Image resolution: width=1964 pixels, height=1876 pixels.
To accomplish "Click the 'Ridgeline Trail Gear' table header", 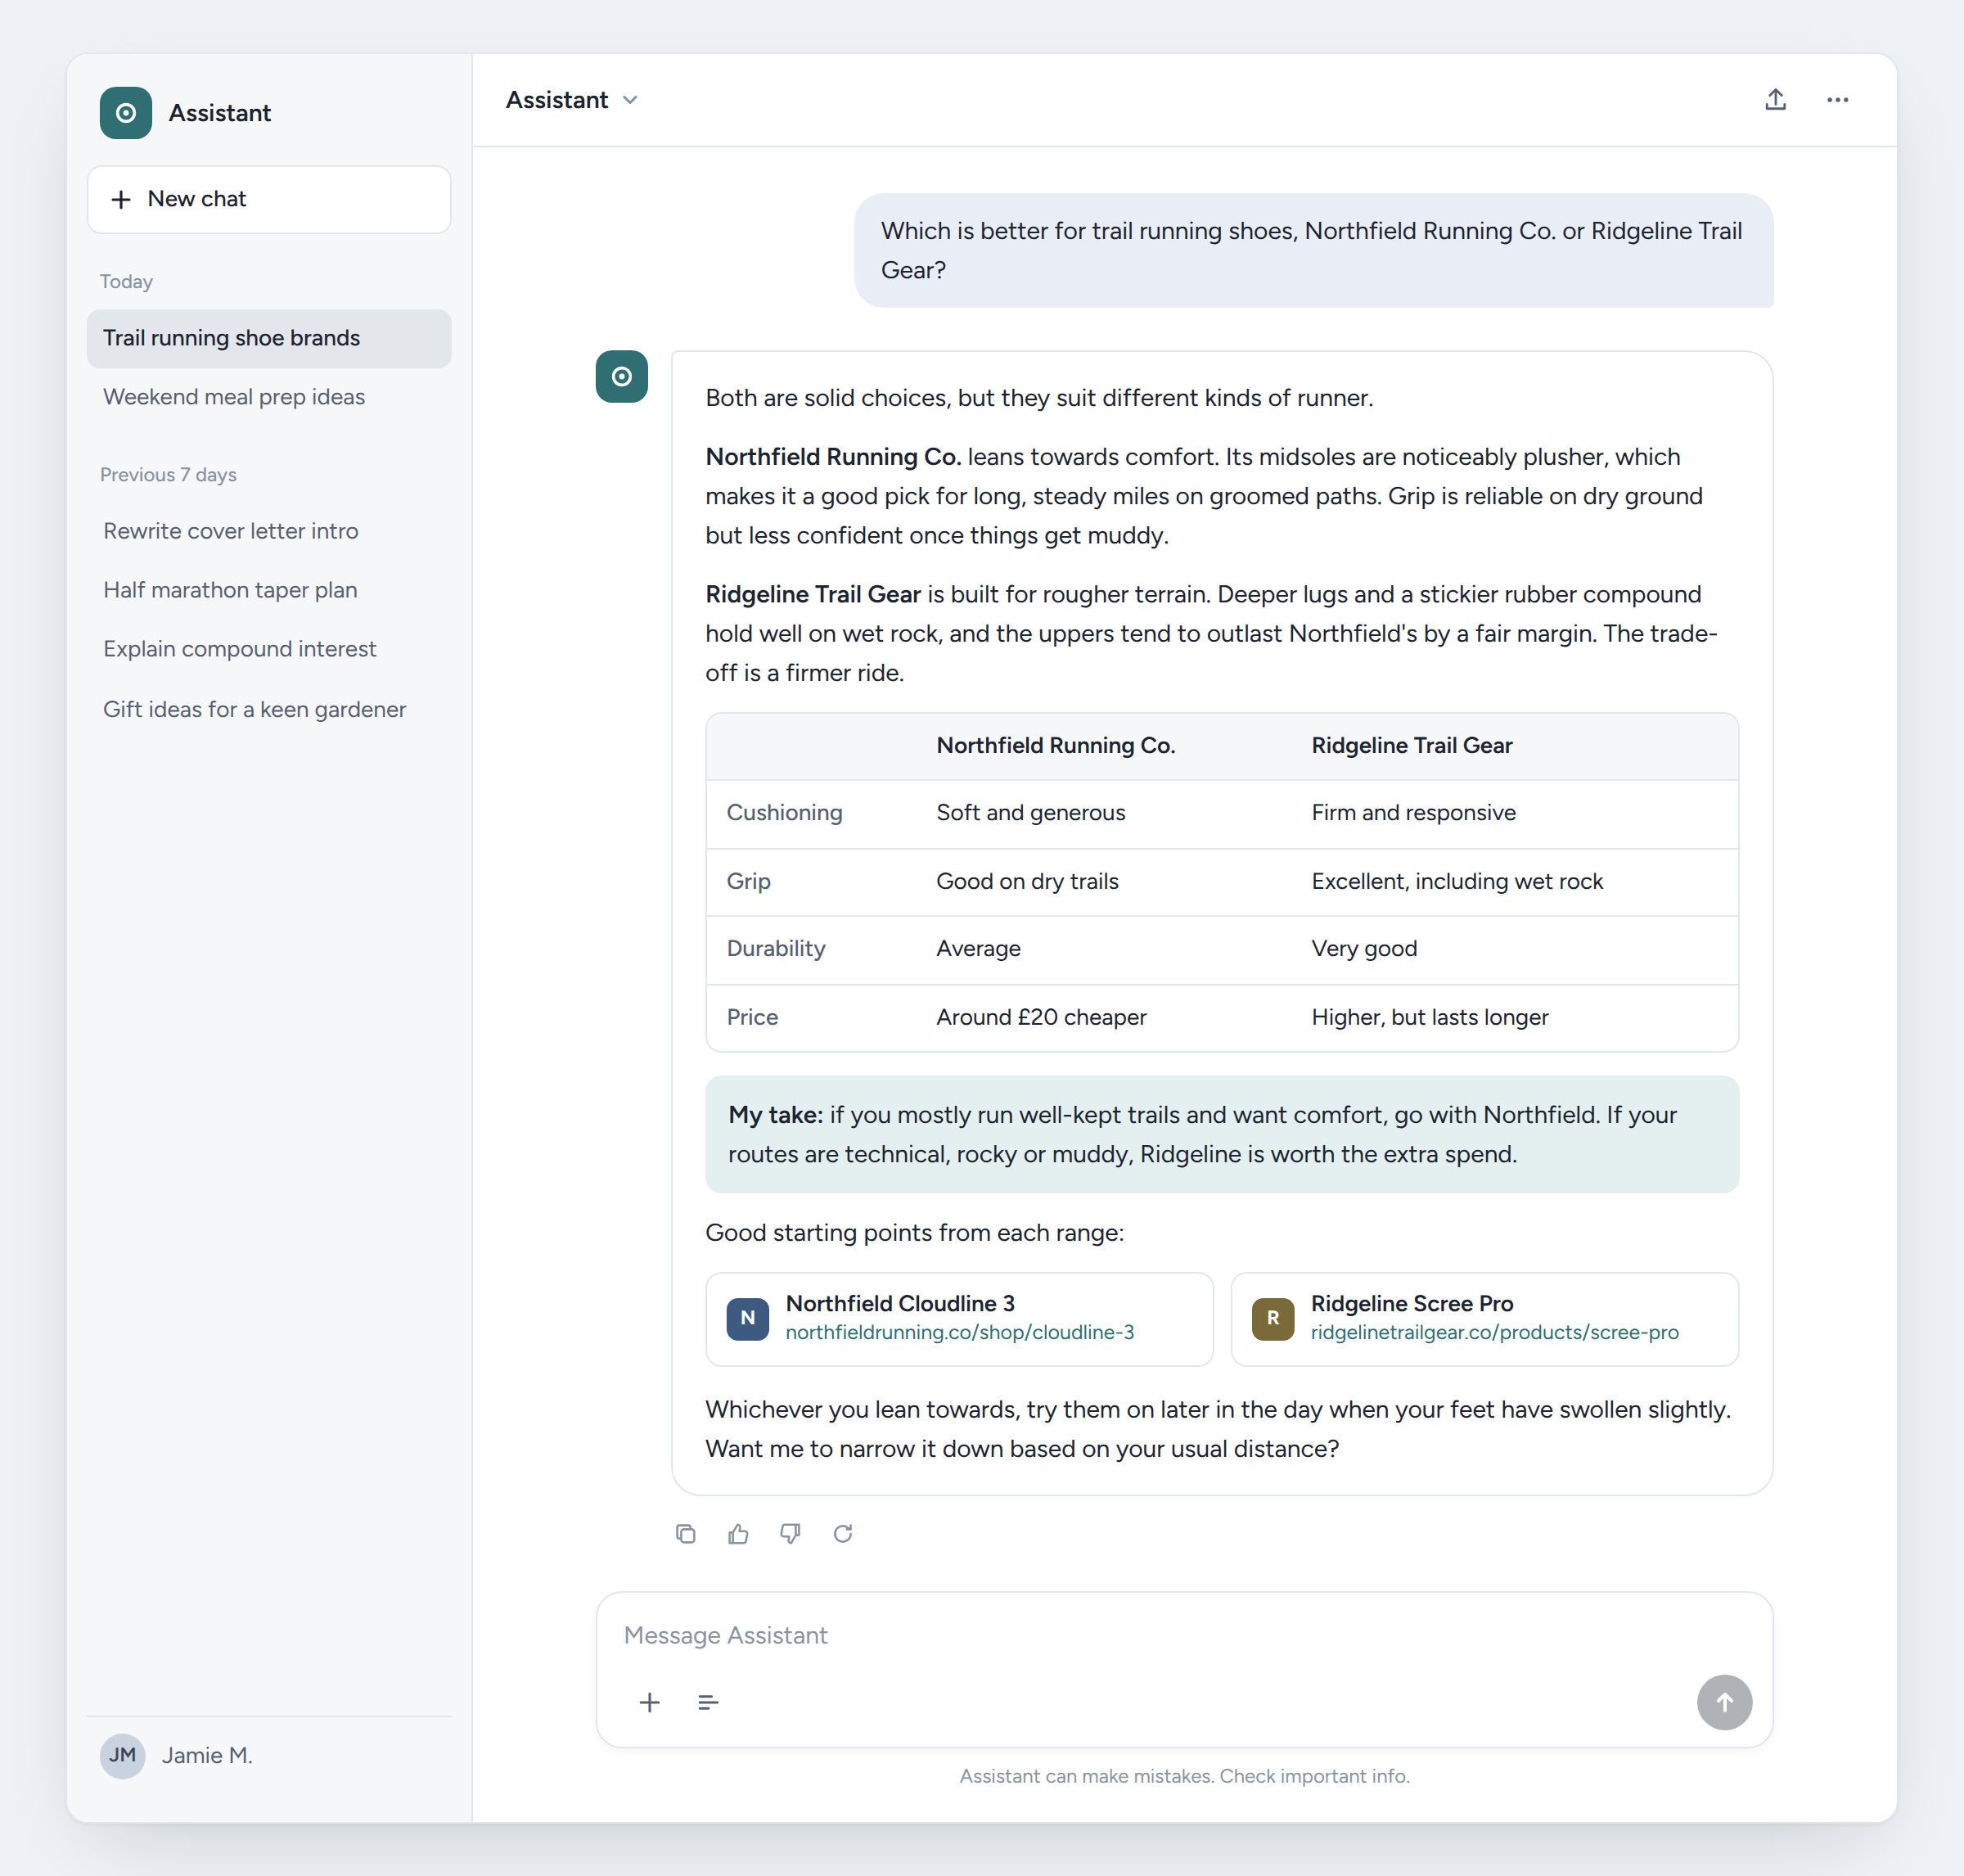I will [1412, 746].
